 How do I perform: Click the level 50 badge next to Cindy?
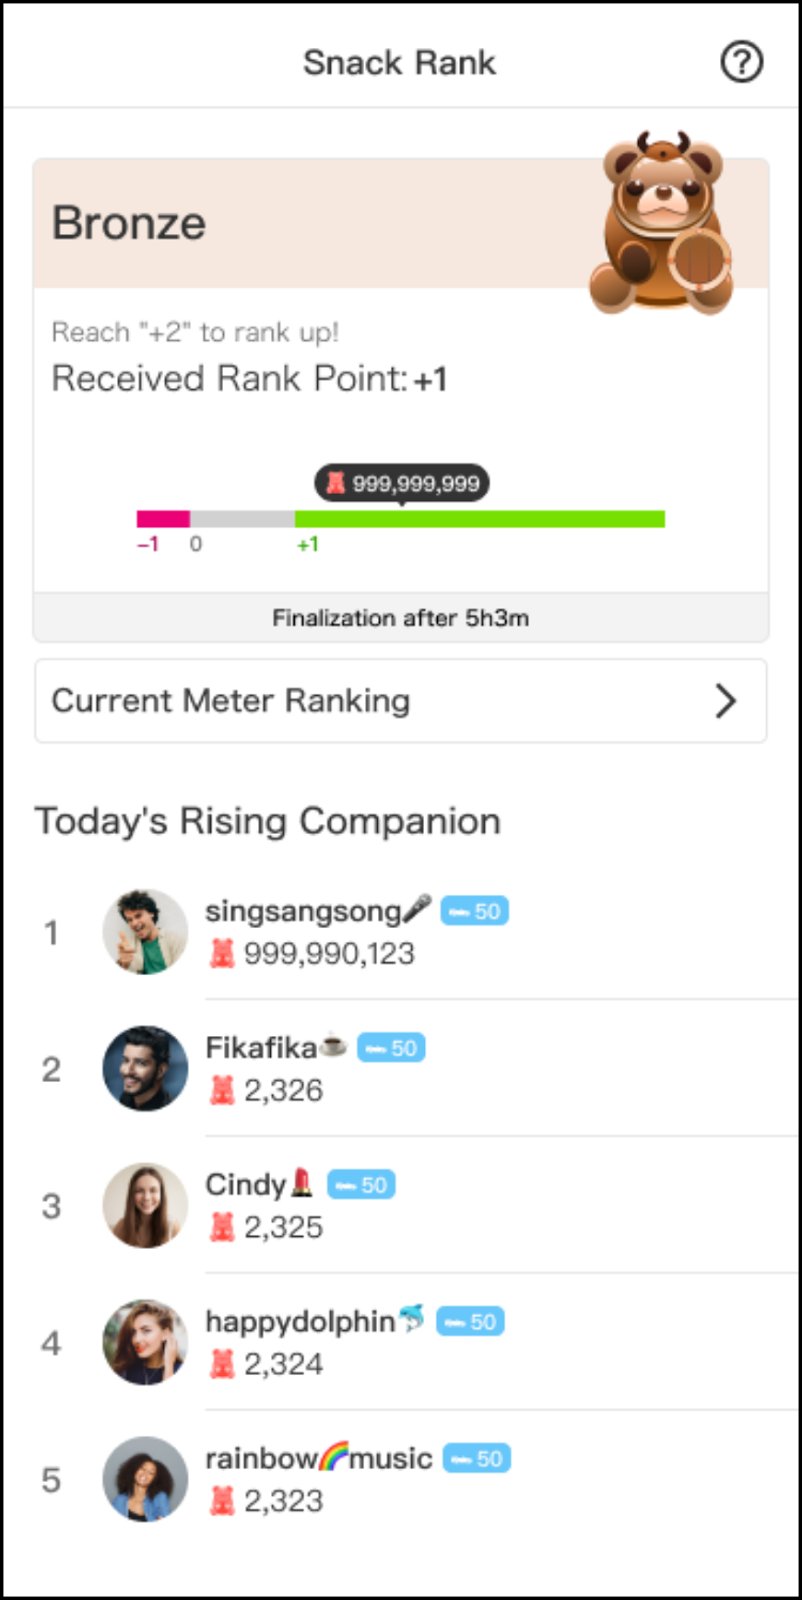[361, 1185]
